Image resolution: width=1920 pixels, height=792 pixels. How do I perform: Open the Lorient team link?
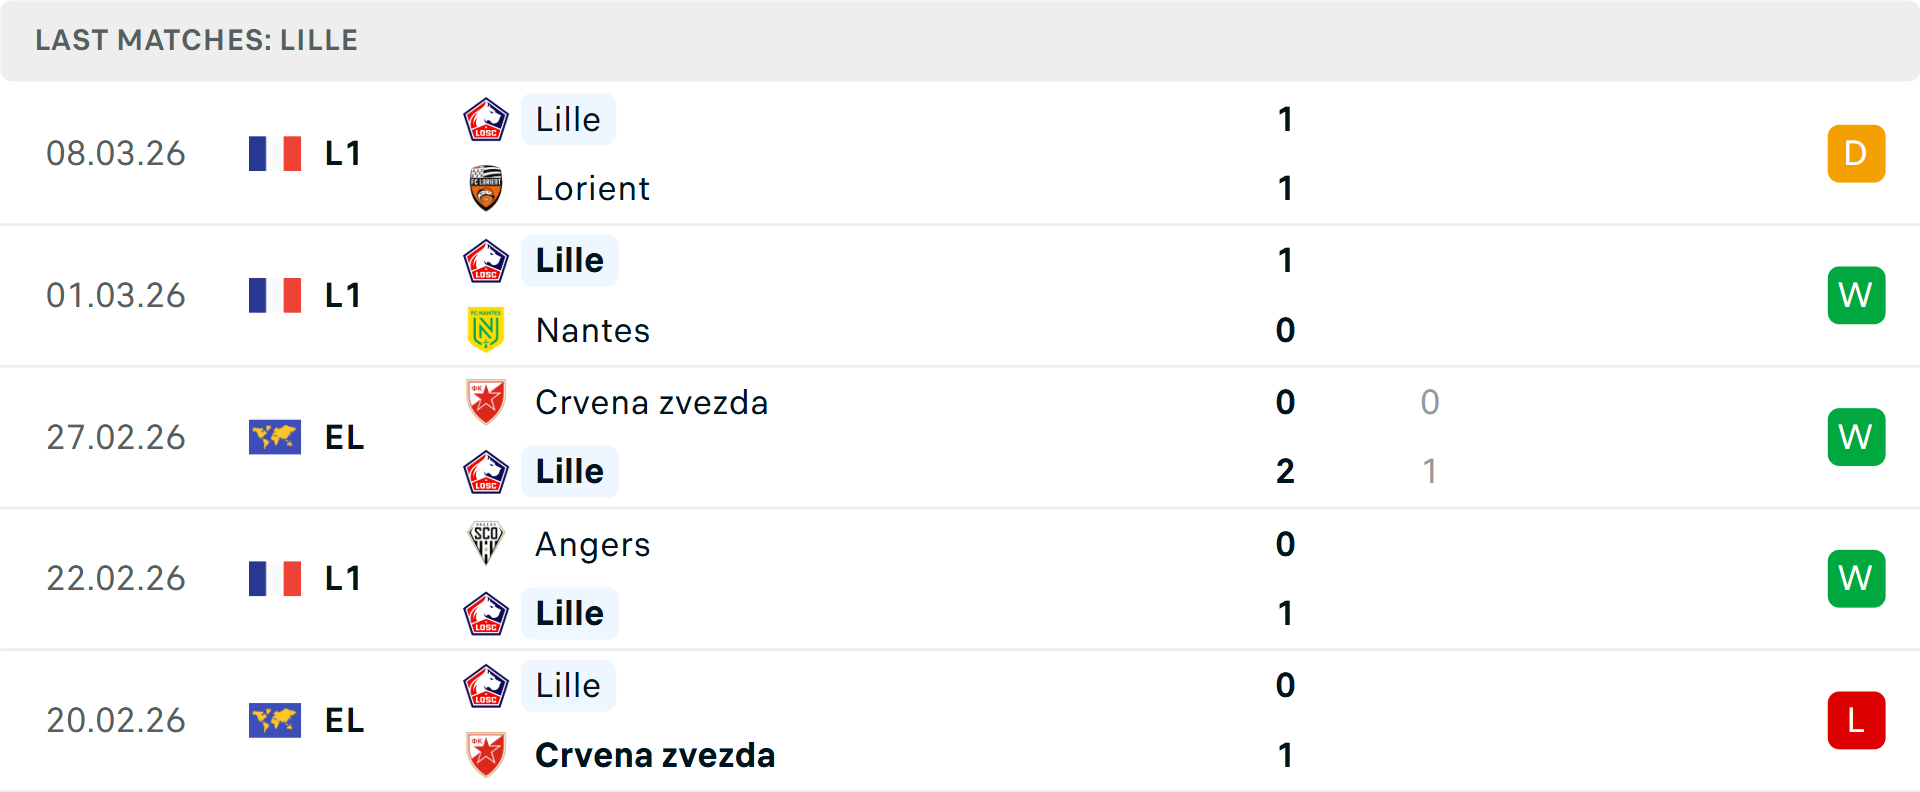click(x=592, y=188)
